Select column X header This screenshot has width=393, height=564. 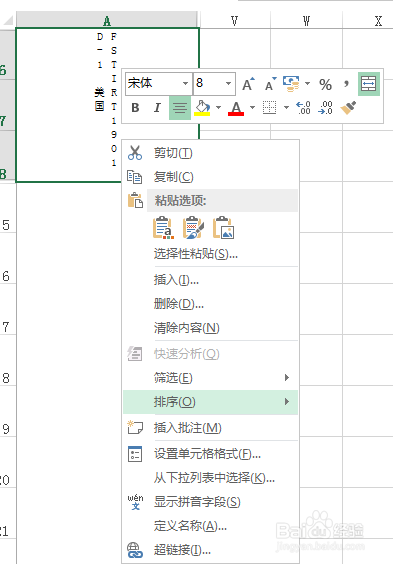(x=368, y=21)
